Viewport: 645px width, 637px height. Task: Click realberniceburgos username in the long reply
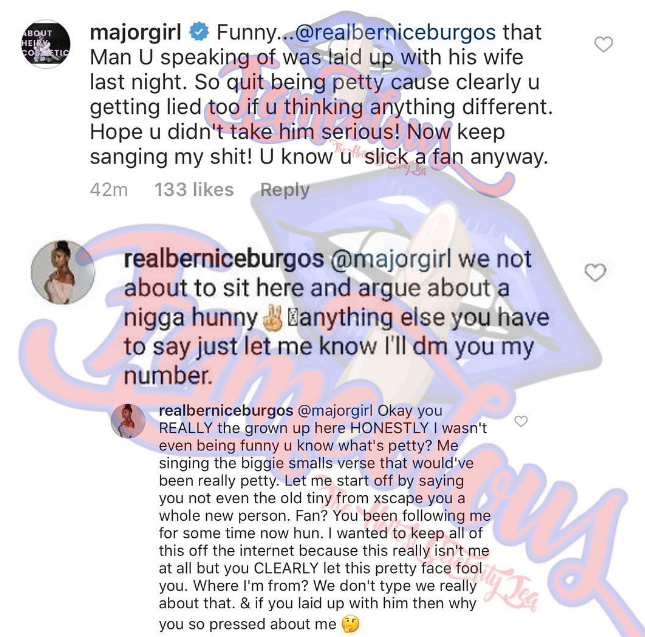(x=226, y=410)
